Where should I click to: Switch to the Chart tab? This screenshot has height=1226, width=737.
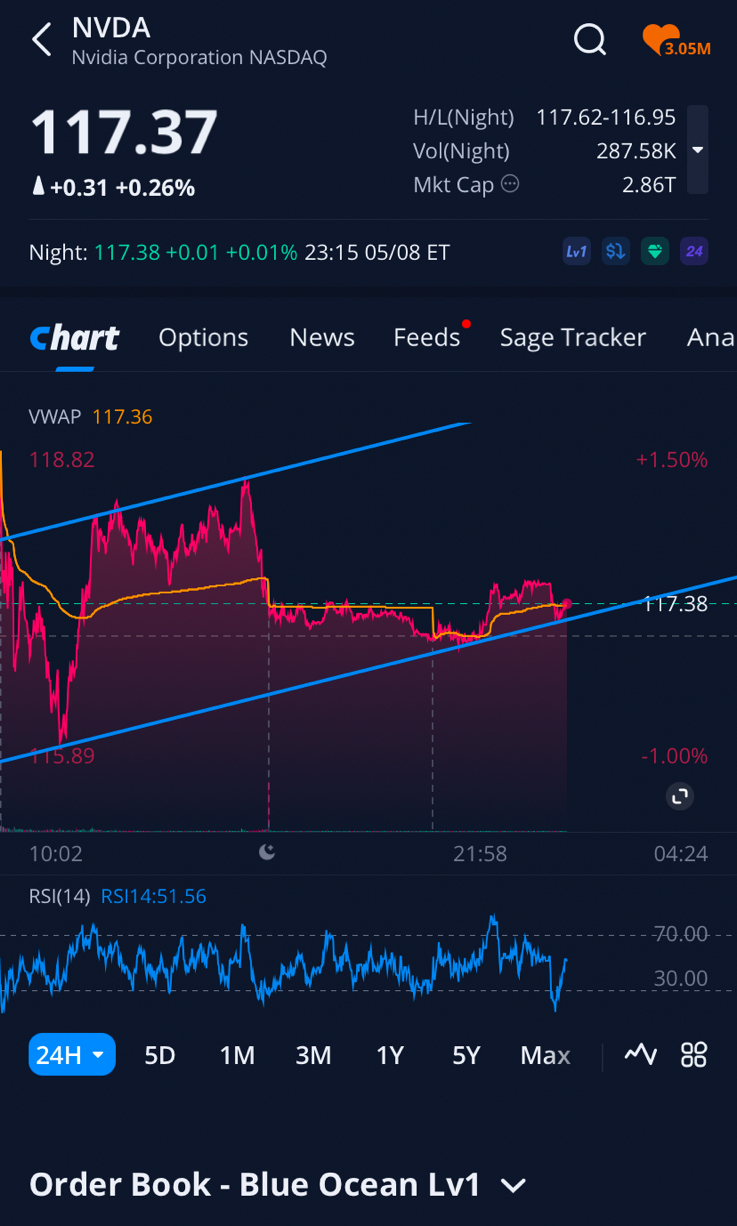coord(74,338)
